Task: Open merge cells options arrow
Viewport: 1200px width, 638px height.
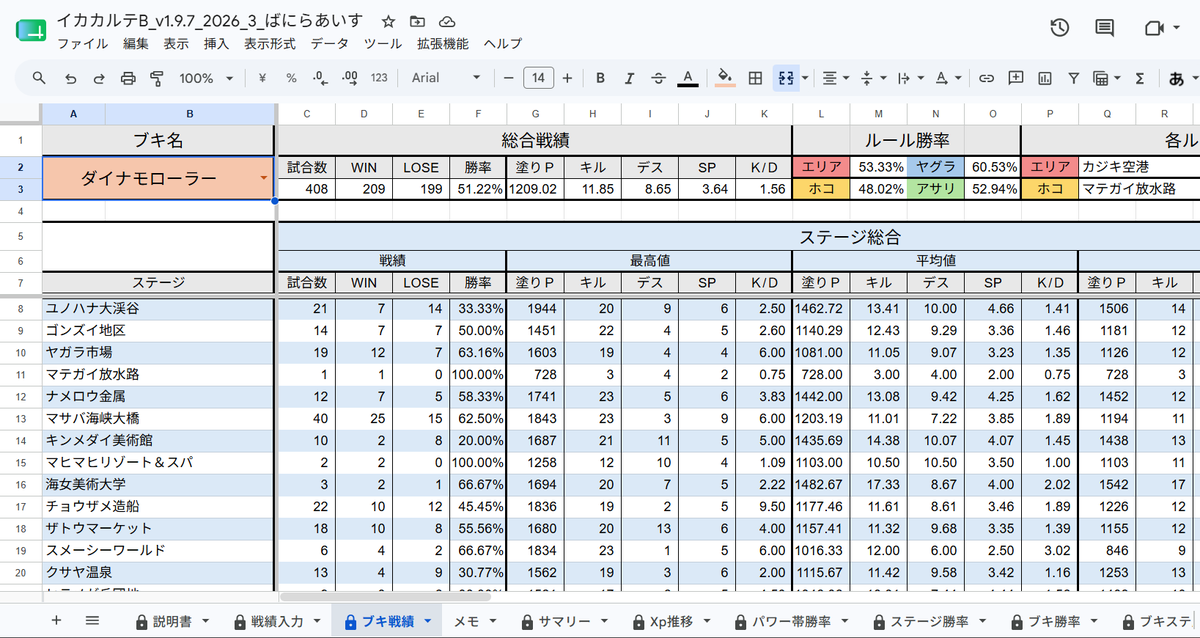Action: [805, 78]
